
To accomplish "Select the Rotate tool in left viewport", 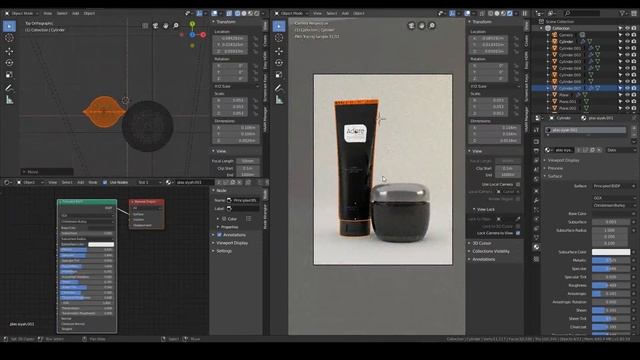I will coord(9,63).
